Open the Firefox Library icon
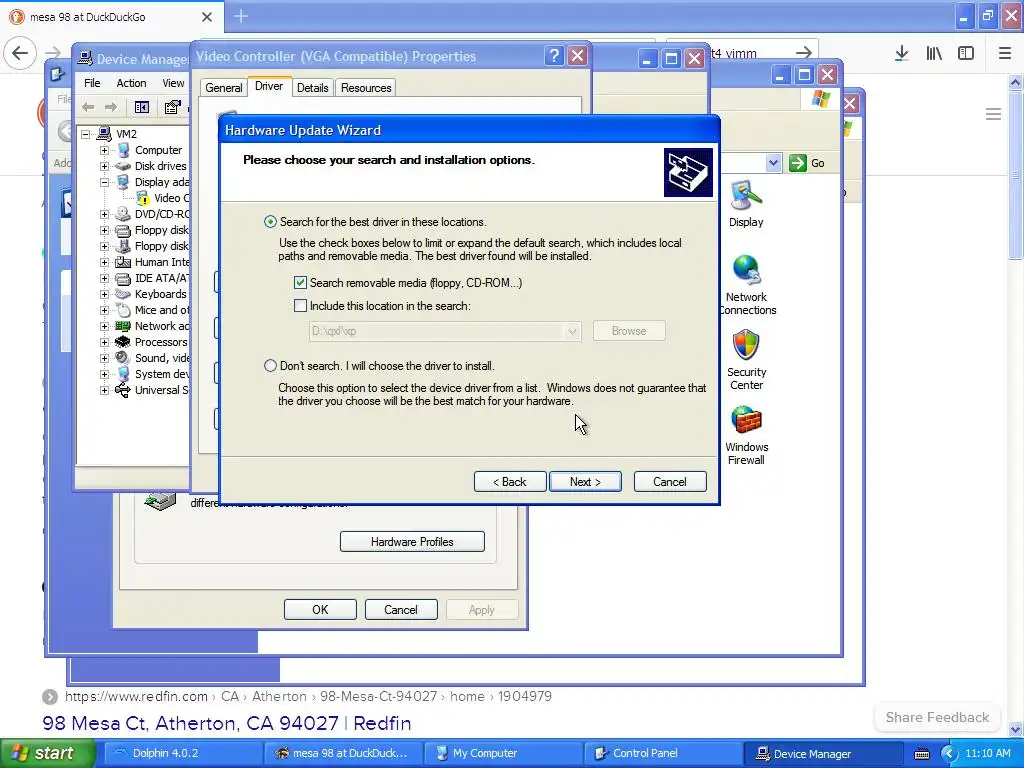Viewport: 1024px width, 768px height. tap(934, 53)
